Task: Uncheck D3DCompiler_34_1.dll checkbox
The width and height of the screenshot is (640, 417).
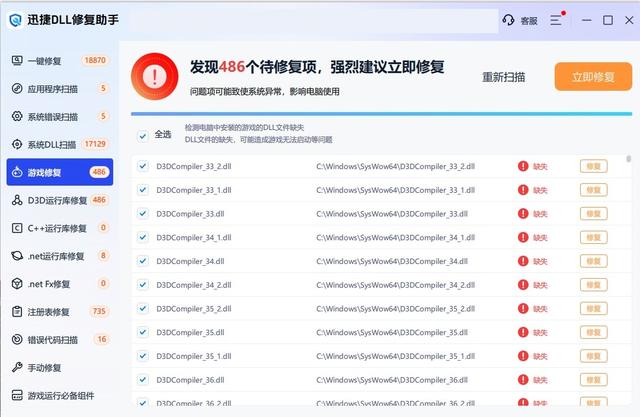Action: point(142,237)
